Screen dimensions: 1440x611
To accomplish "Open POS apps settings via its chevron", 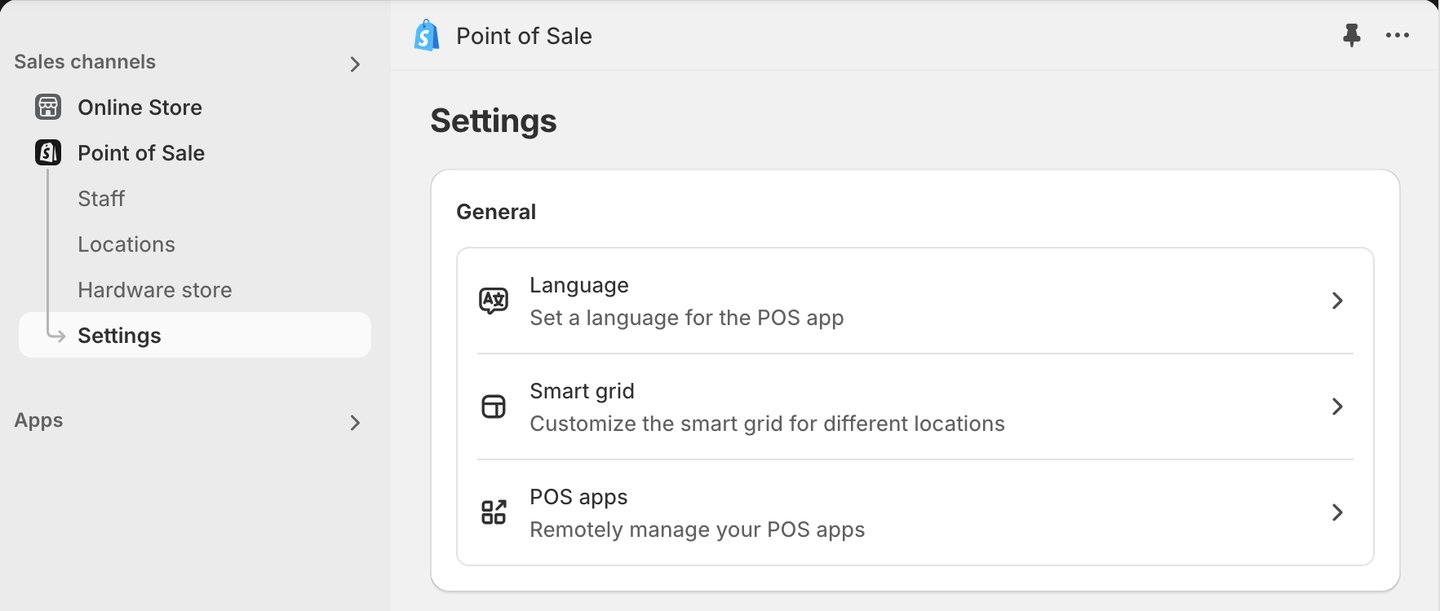I will 1337,512.
